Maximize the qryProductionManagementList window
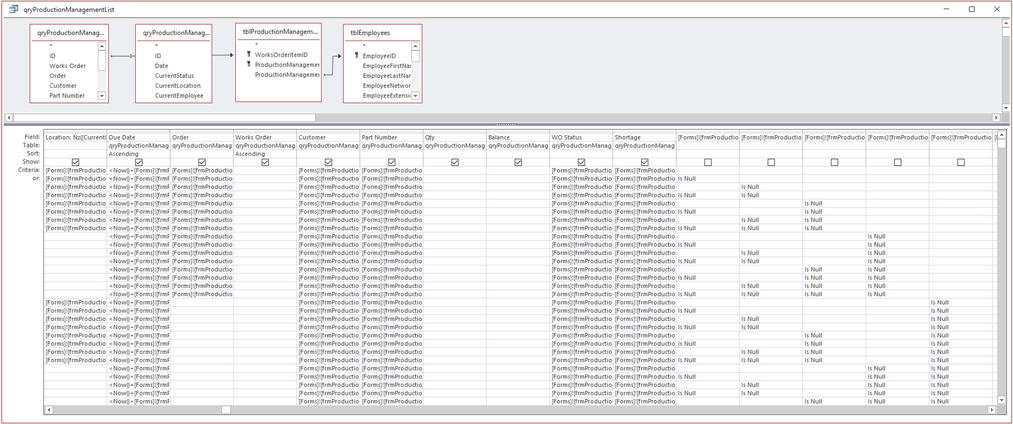The image size is (1013, 424). (971, 9)
